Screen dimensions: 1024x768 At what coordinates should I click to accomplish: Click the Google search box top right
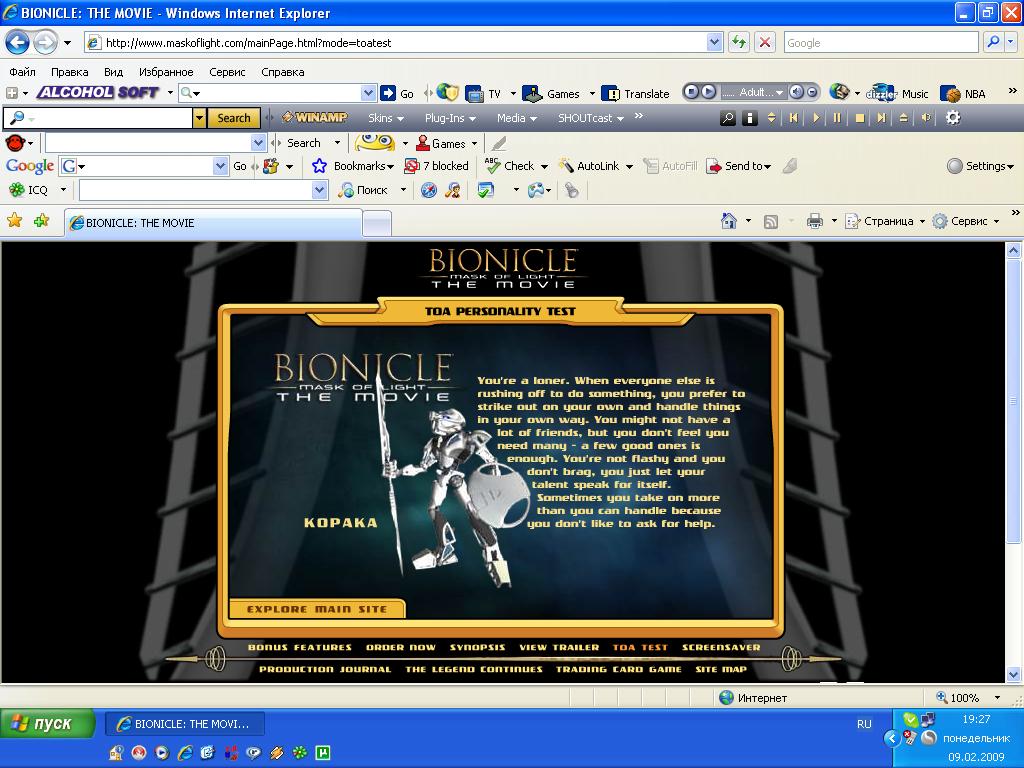(880, 42)
